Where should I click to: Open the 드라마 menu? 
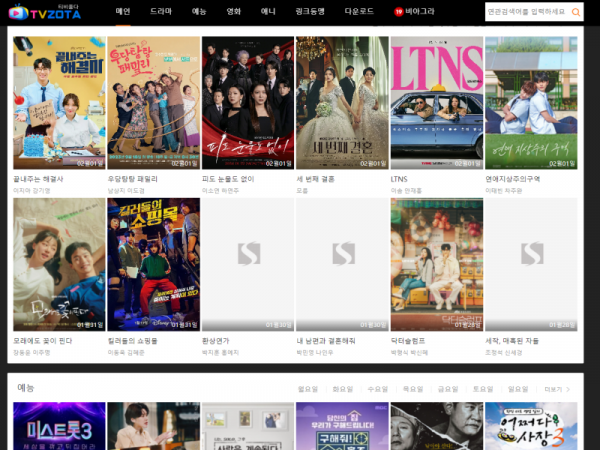pos(161,12)
